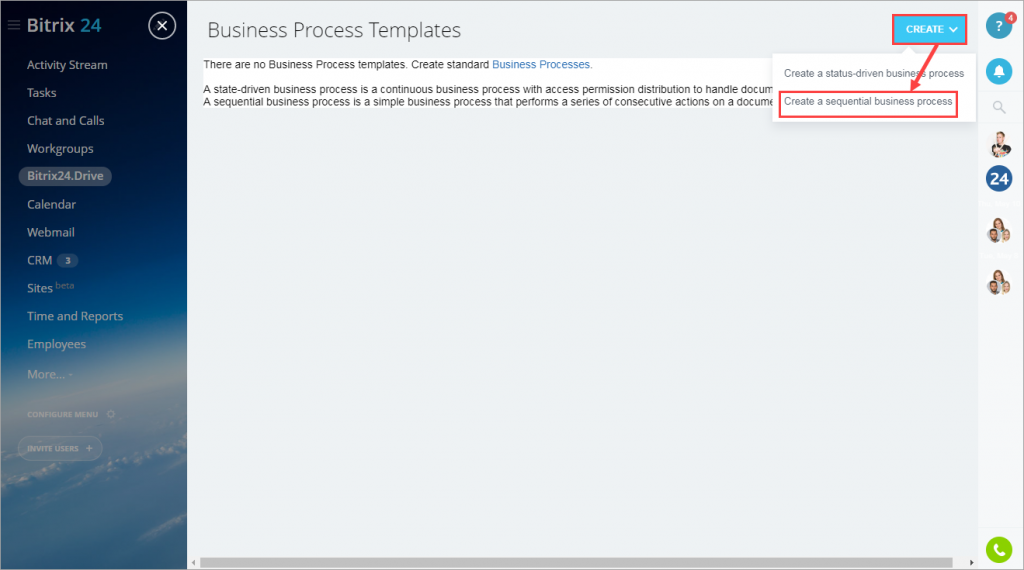
Task: Expand the CREATE dropdown button
Action: point(929,29)
